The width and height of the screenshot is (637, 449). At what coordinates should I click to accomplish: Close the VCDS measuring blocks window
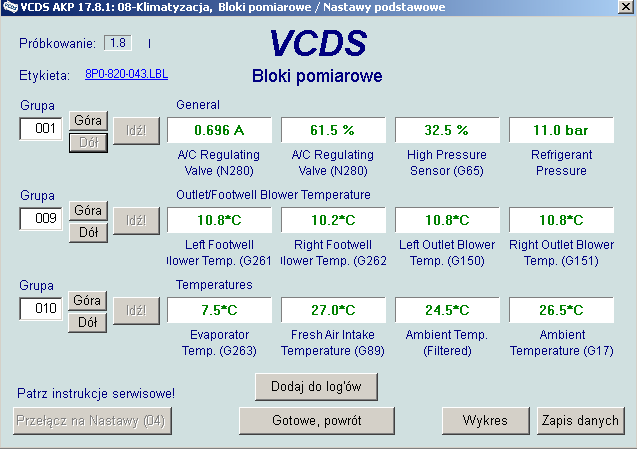click(x=626, y=7)
